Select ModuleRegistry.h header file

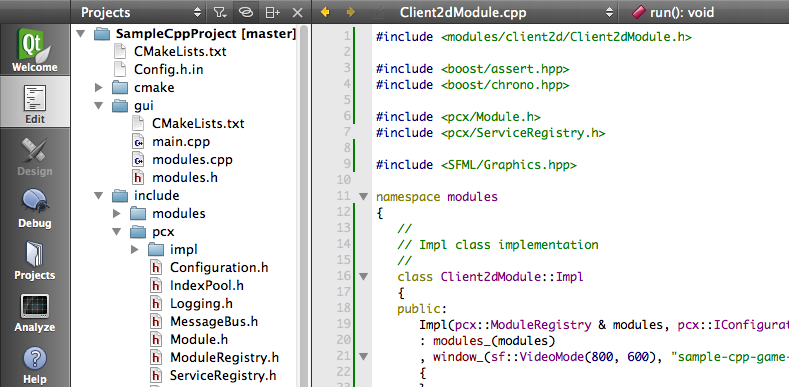point(224,357)
